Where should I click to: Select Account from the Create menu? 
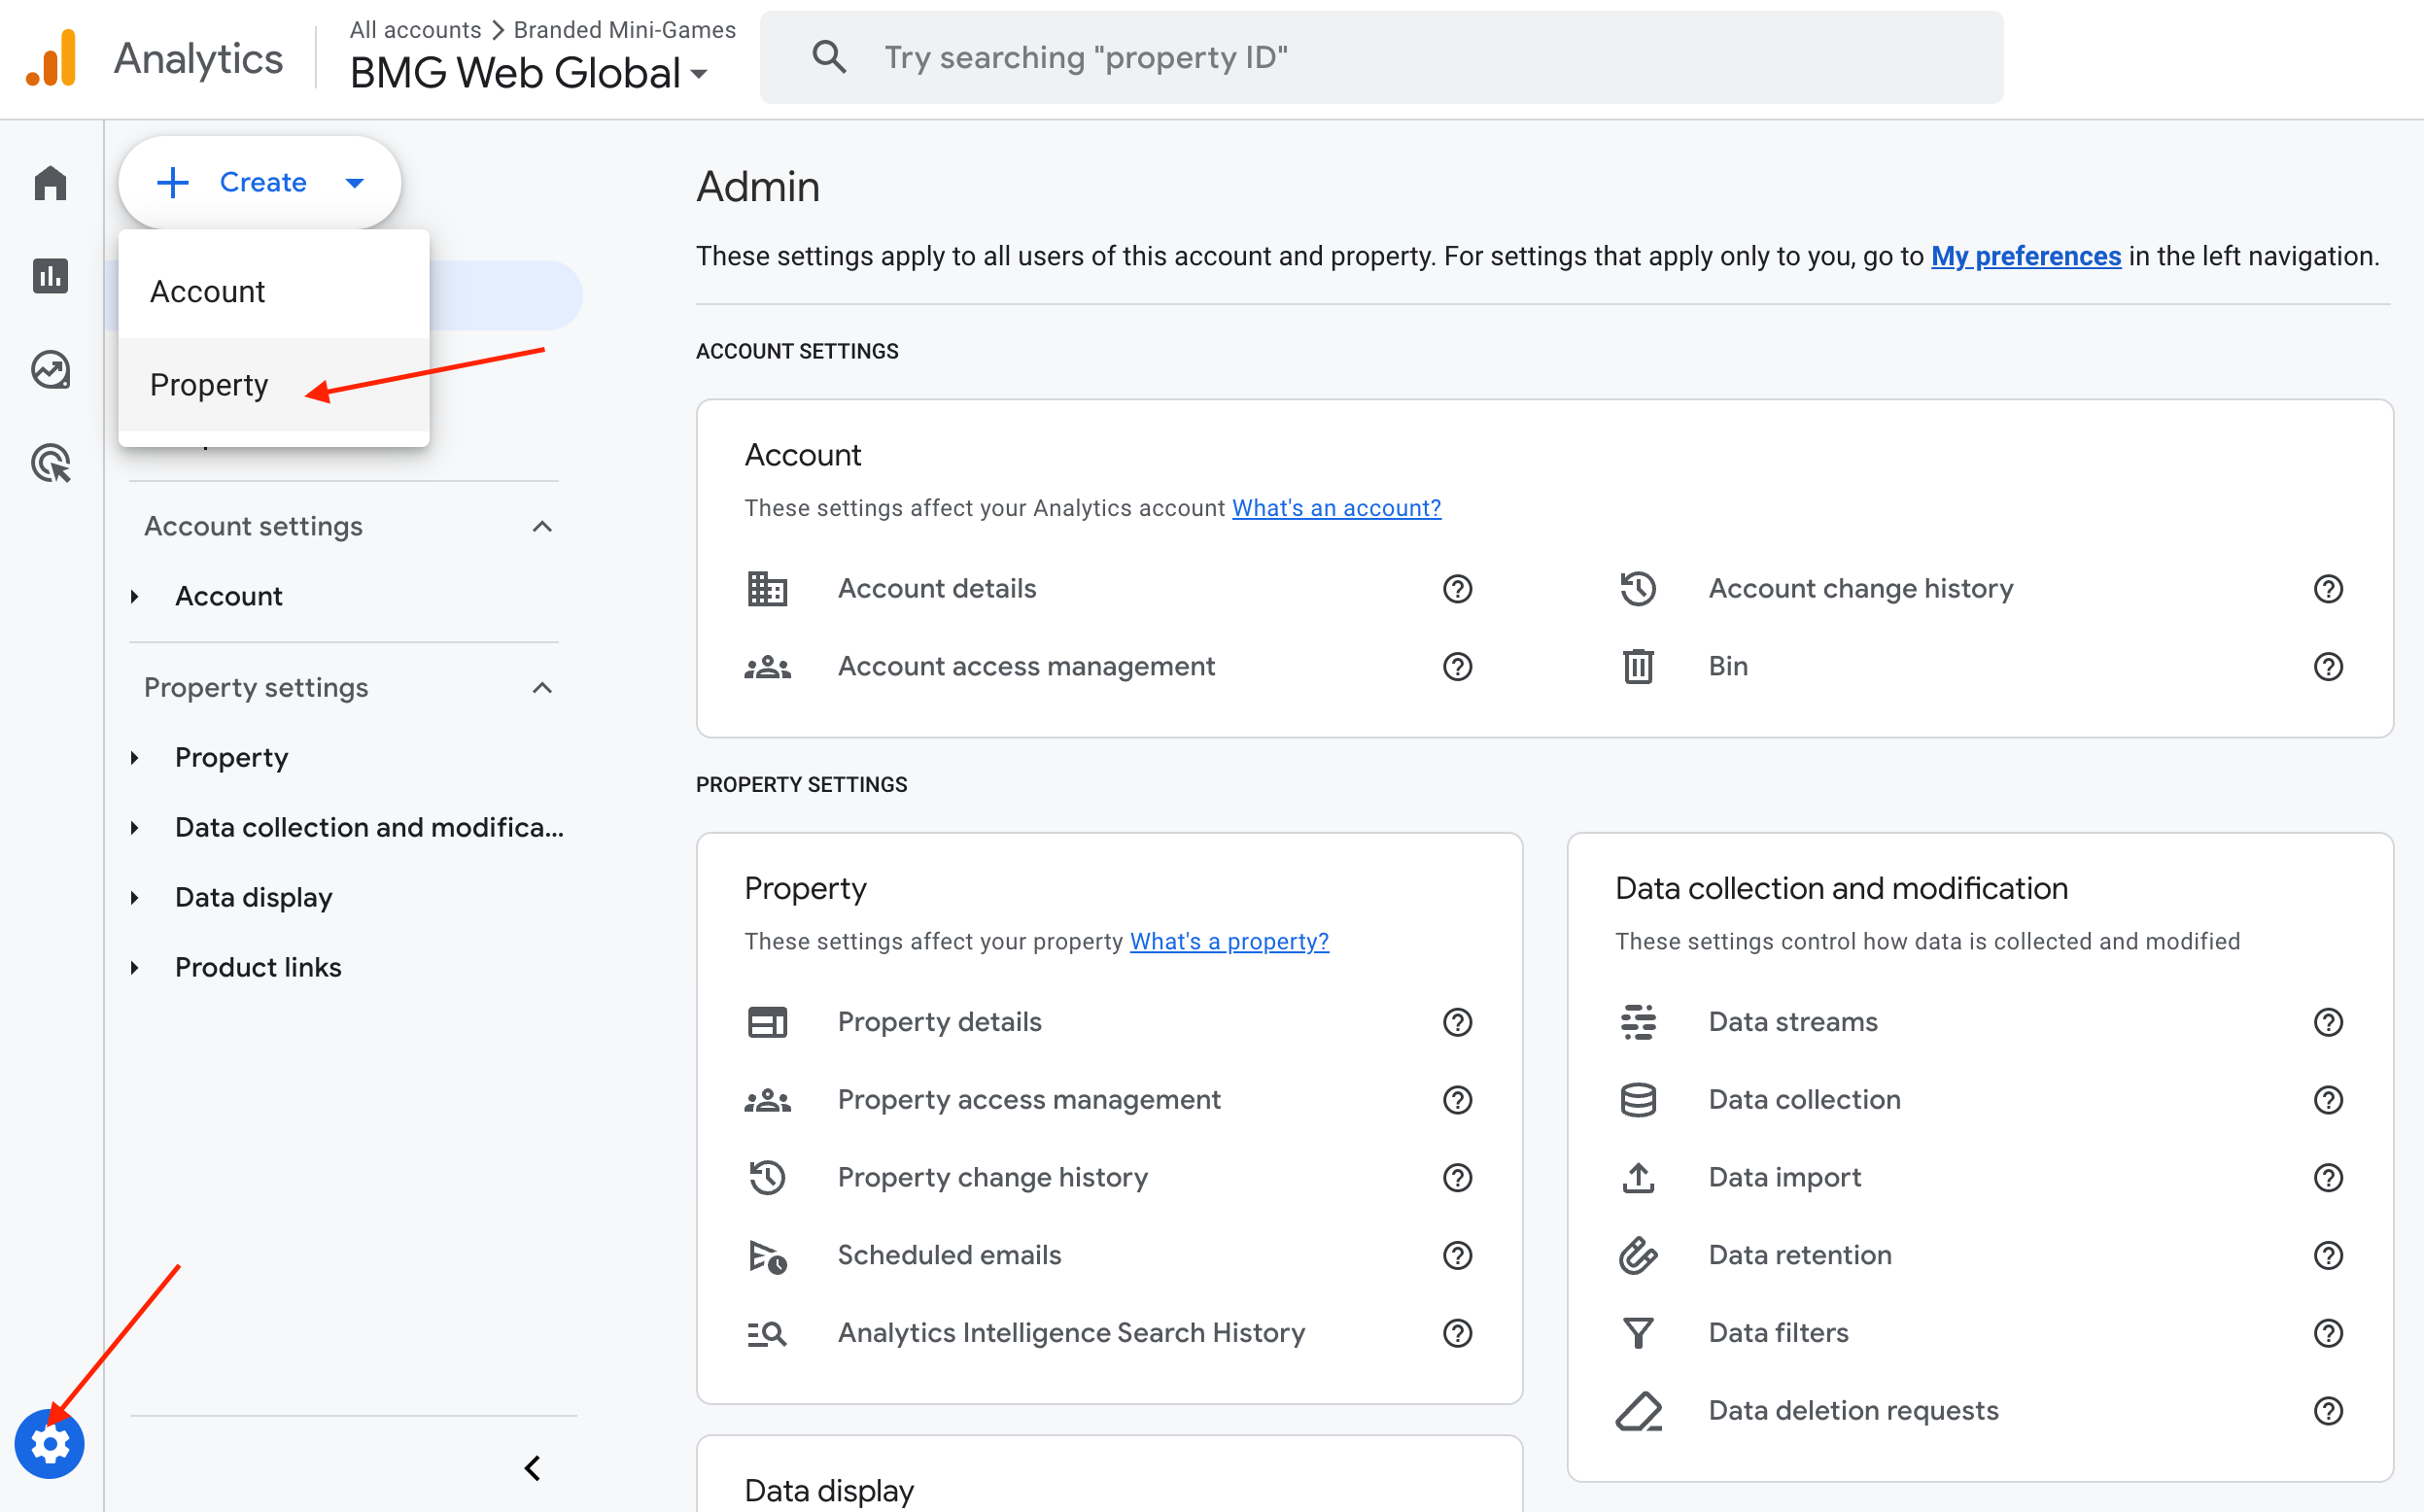tap(207, 292)
